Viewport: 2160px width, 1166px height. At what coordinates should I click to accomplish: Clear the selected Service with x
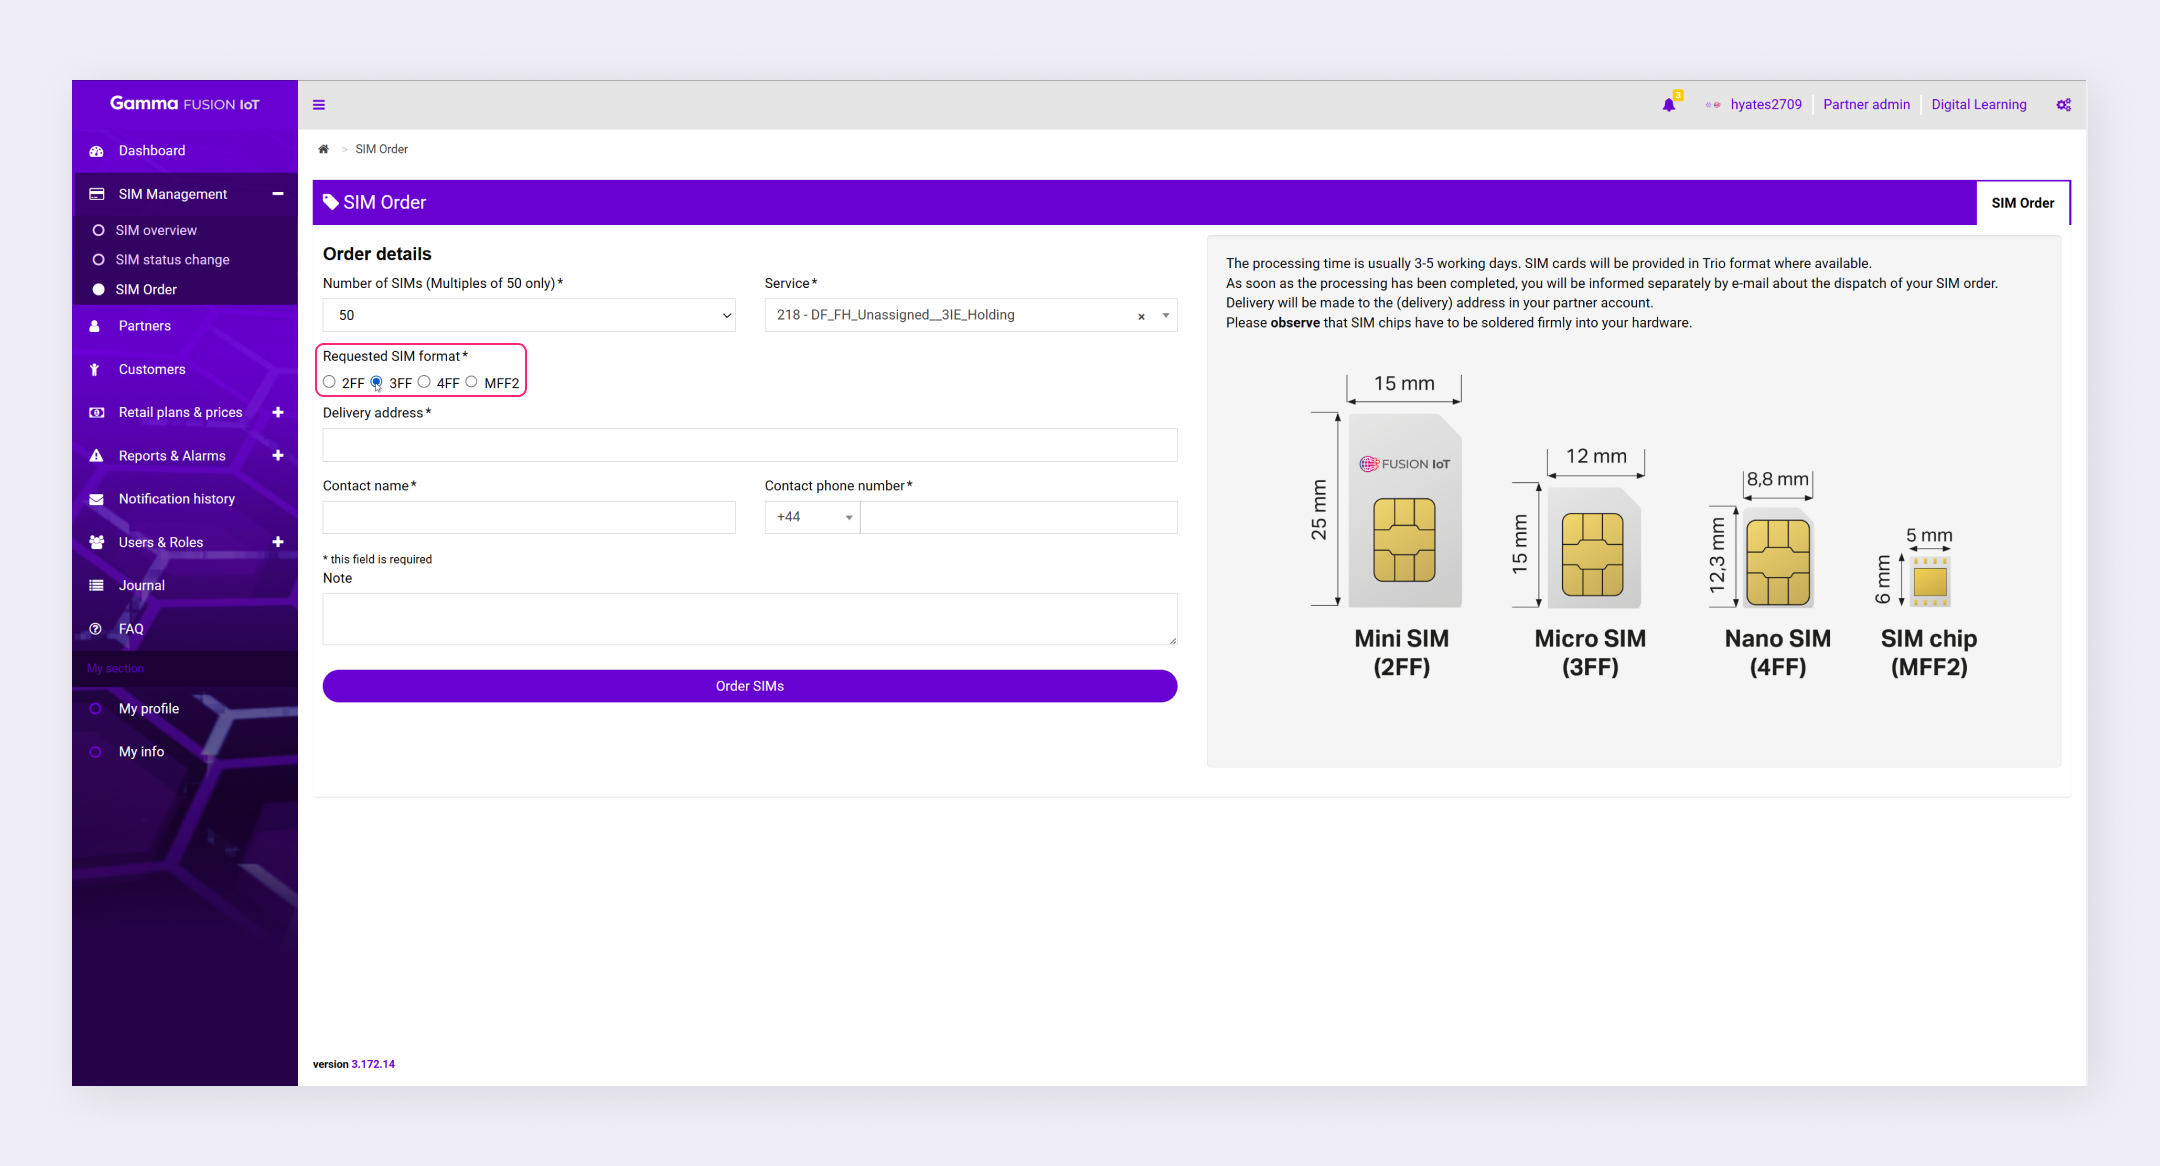coord(1141,316)
